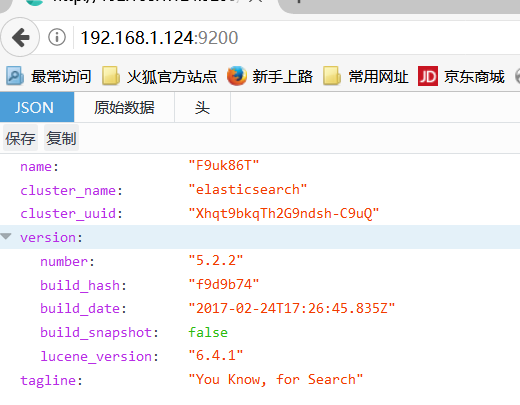Switch to the 头 headers tab
This screenshot has width=520, height=405.
202,107
